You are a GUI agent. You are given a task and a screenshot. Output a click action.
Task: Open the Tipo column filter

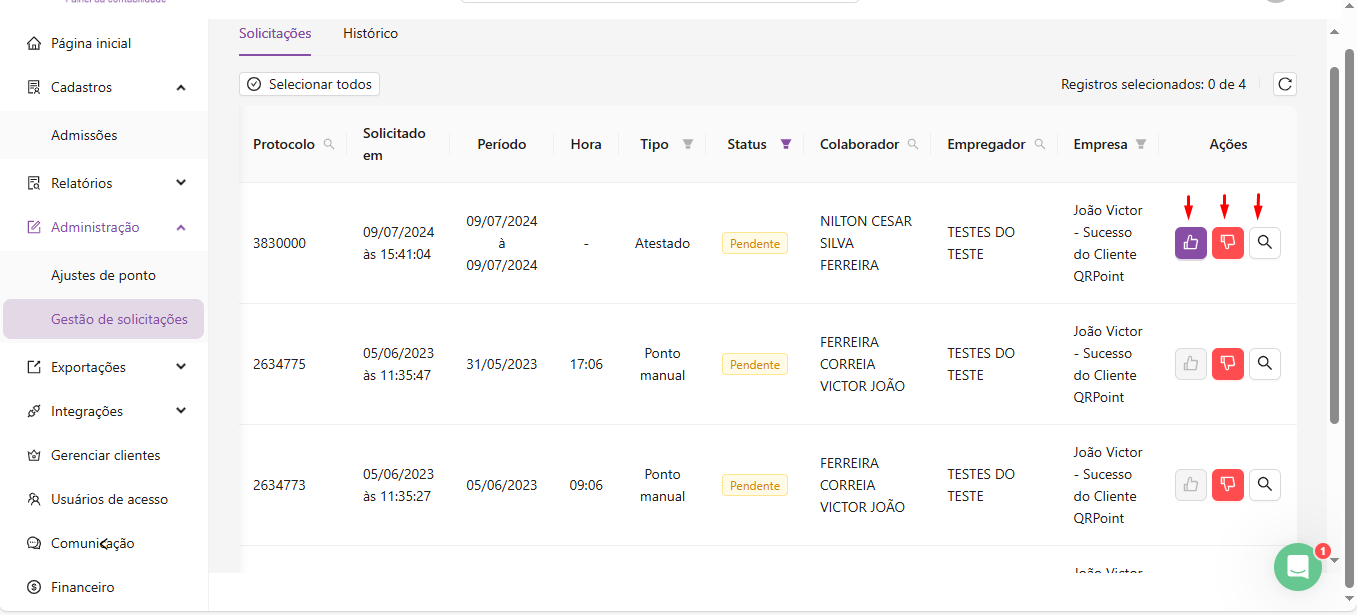tap(687, 144)
